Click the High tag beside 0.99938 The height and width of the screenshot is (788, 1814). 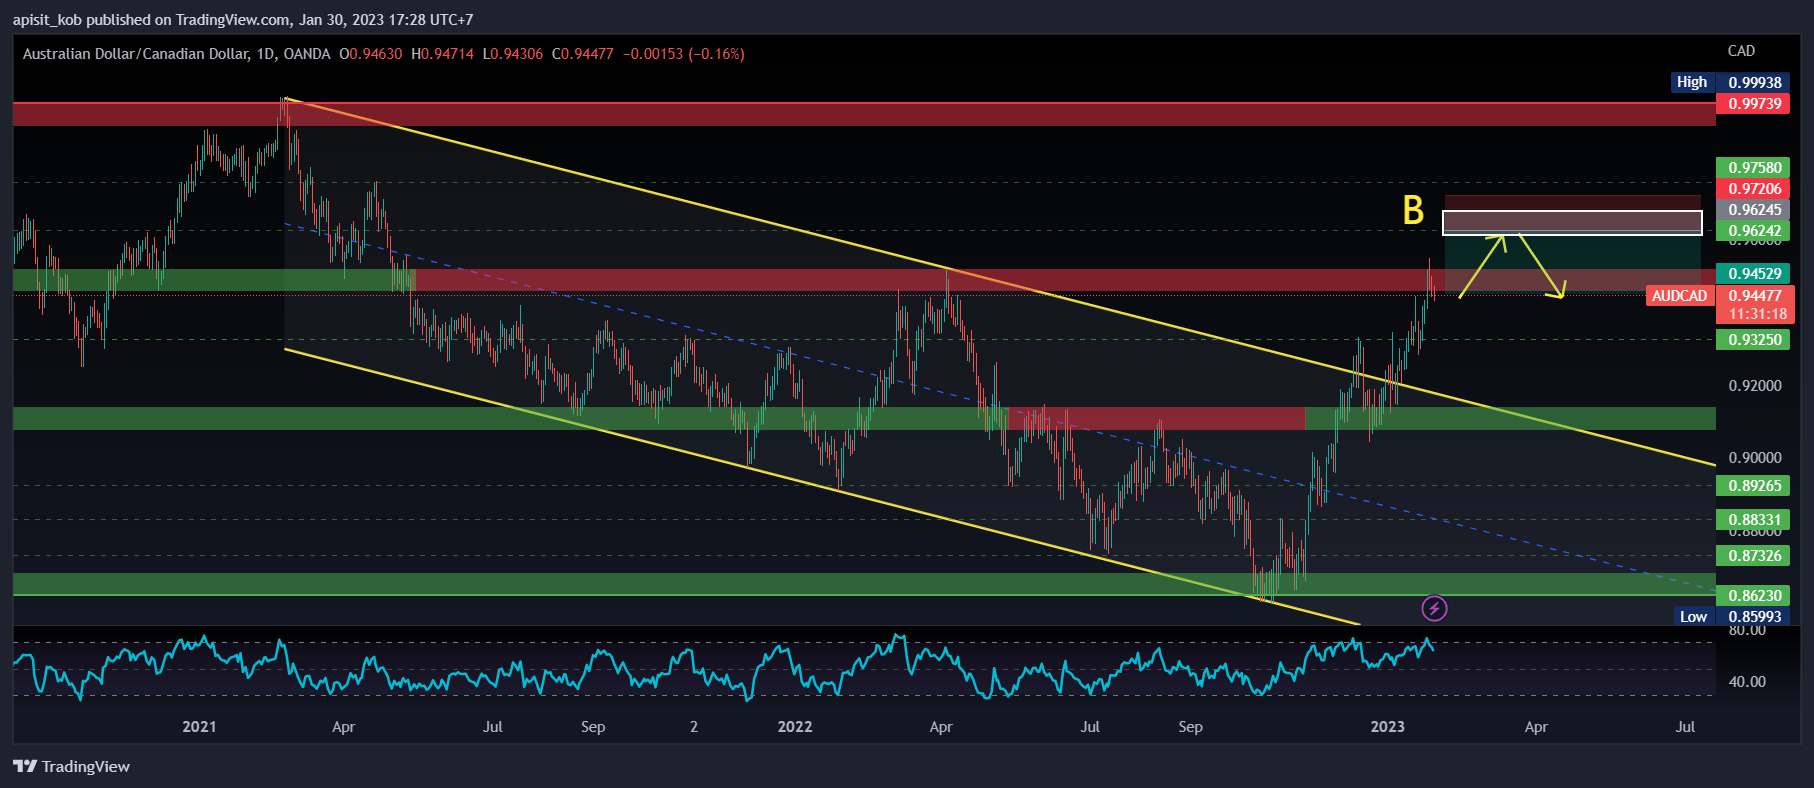1692,82
